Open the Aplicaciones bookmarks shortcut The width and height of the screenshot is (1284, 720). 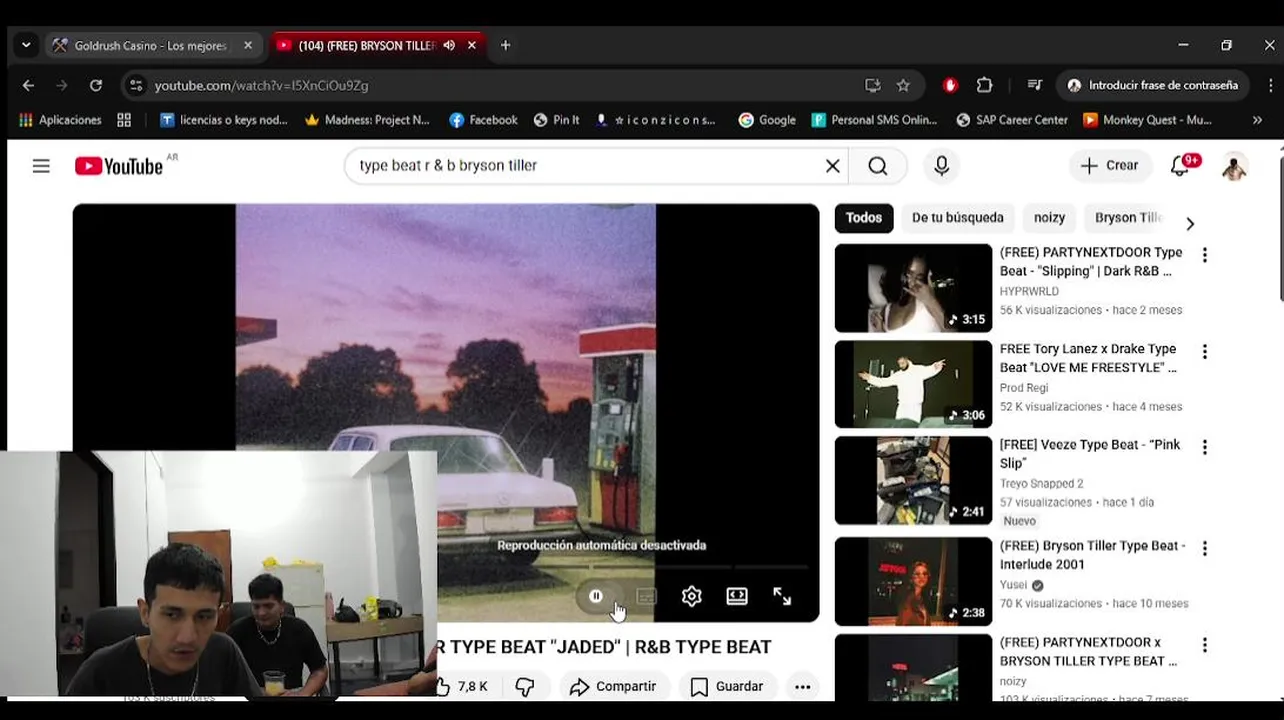pyautogui.click(x=60, y=120)
